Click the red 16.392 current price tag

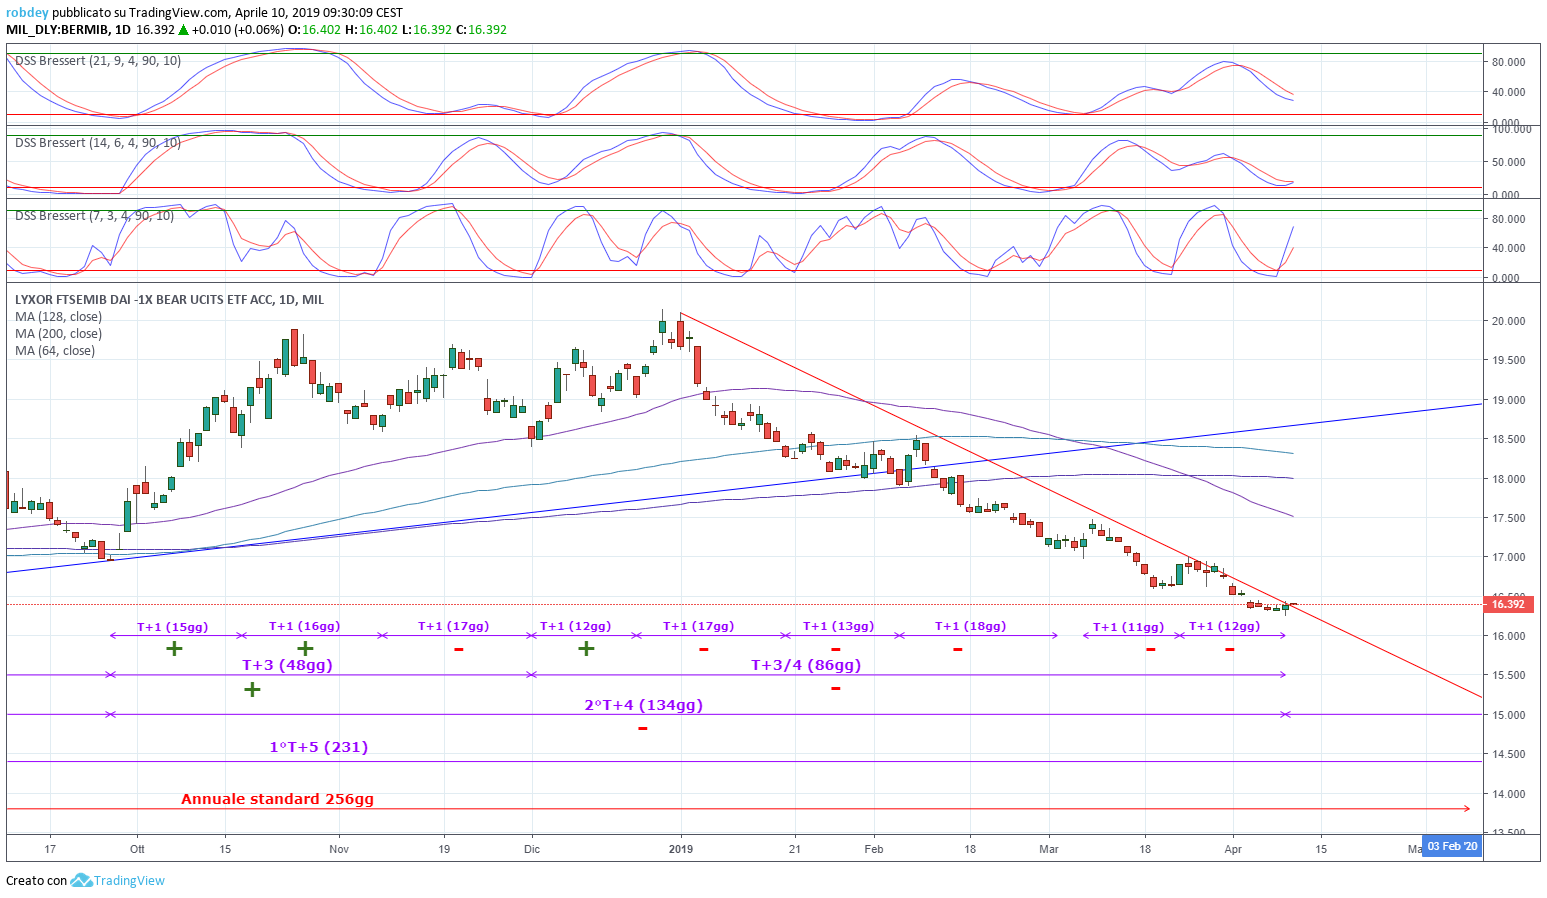tap(1508, 604)
